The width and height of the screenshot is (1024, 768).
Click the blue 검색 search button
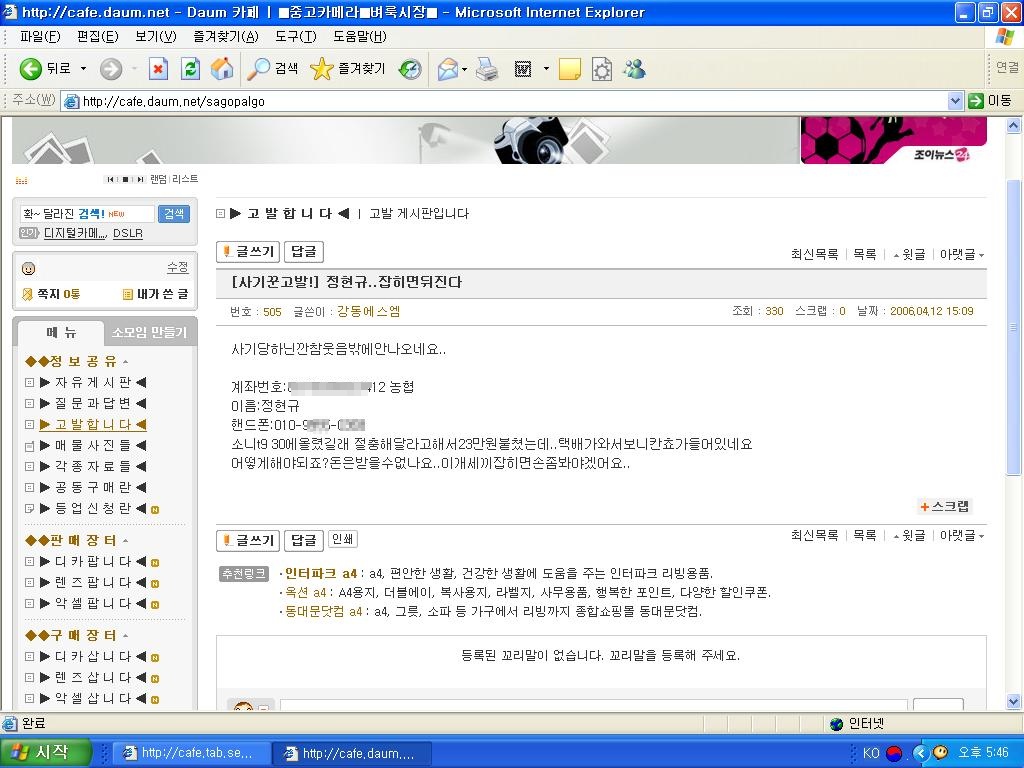(x=174, y=214)
